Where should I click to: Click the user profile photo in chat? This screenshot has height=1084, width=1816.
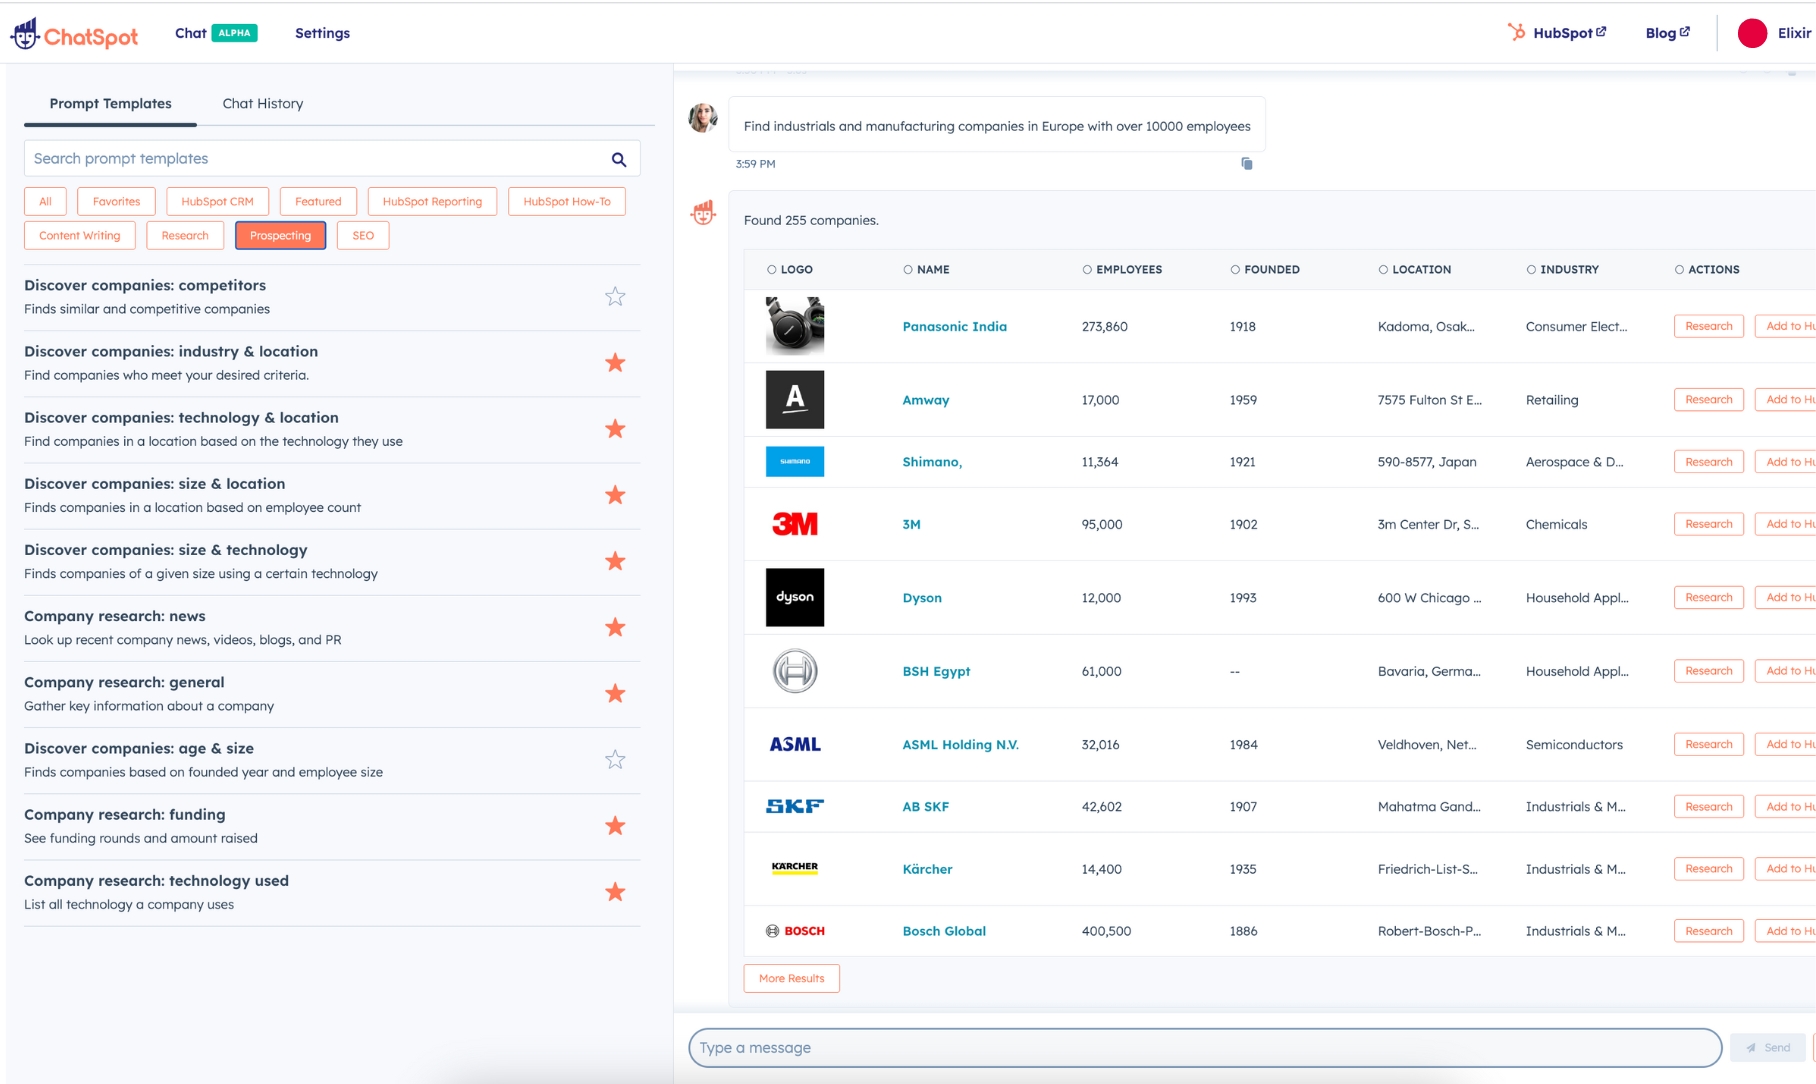pyautogui.click(x=703, y=117)
